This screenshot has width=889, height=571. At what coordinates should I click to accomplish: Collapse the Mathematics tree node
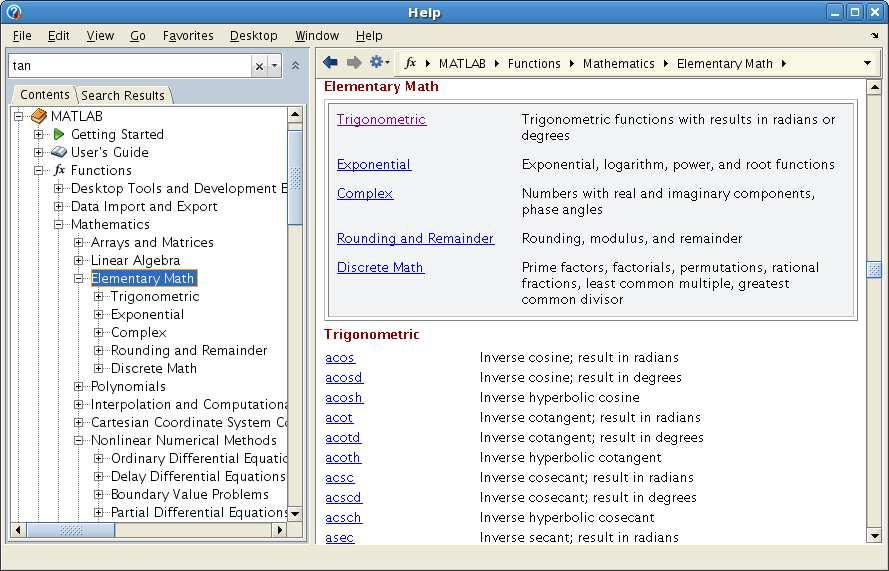pyautogui.click(x=58, y=225)
